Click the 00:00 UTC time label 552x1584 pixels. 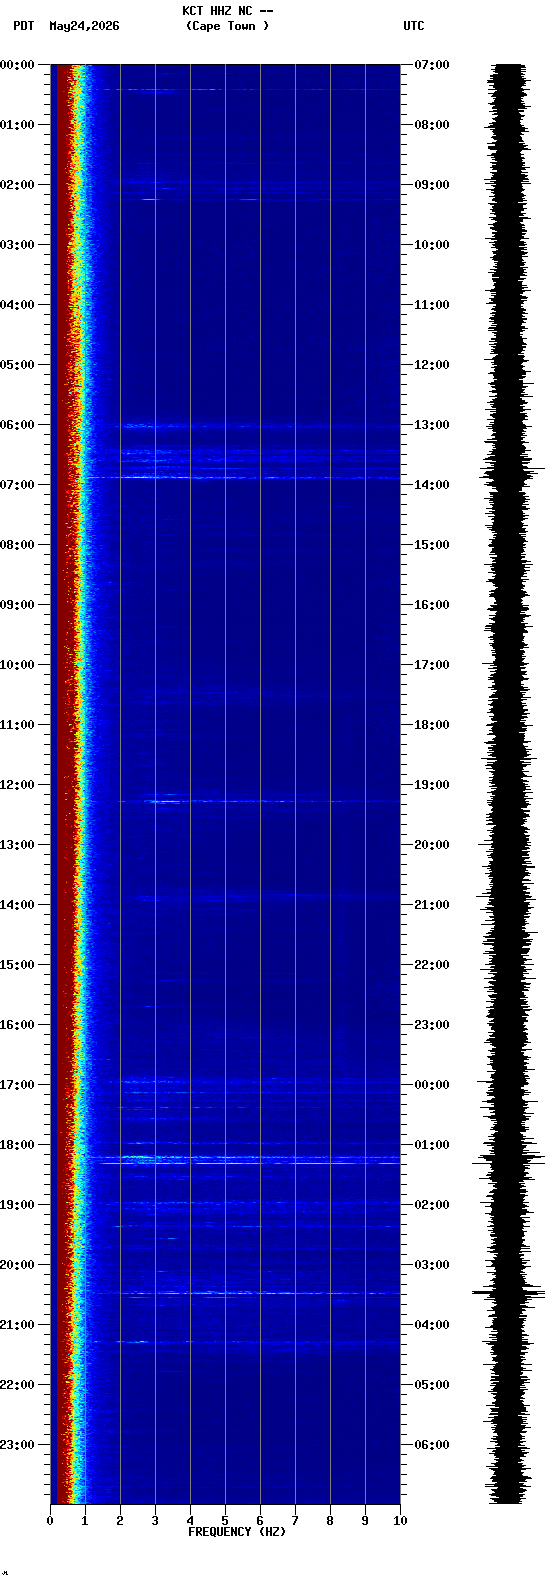coord(431,1085)
